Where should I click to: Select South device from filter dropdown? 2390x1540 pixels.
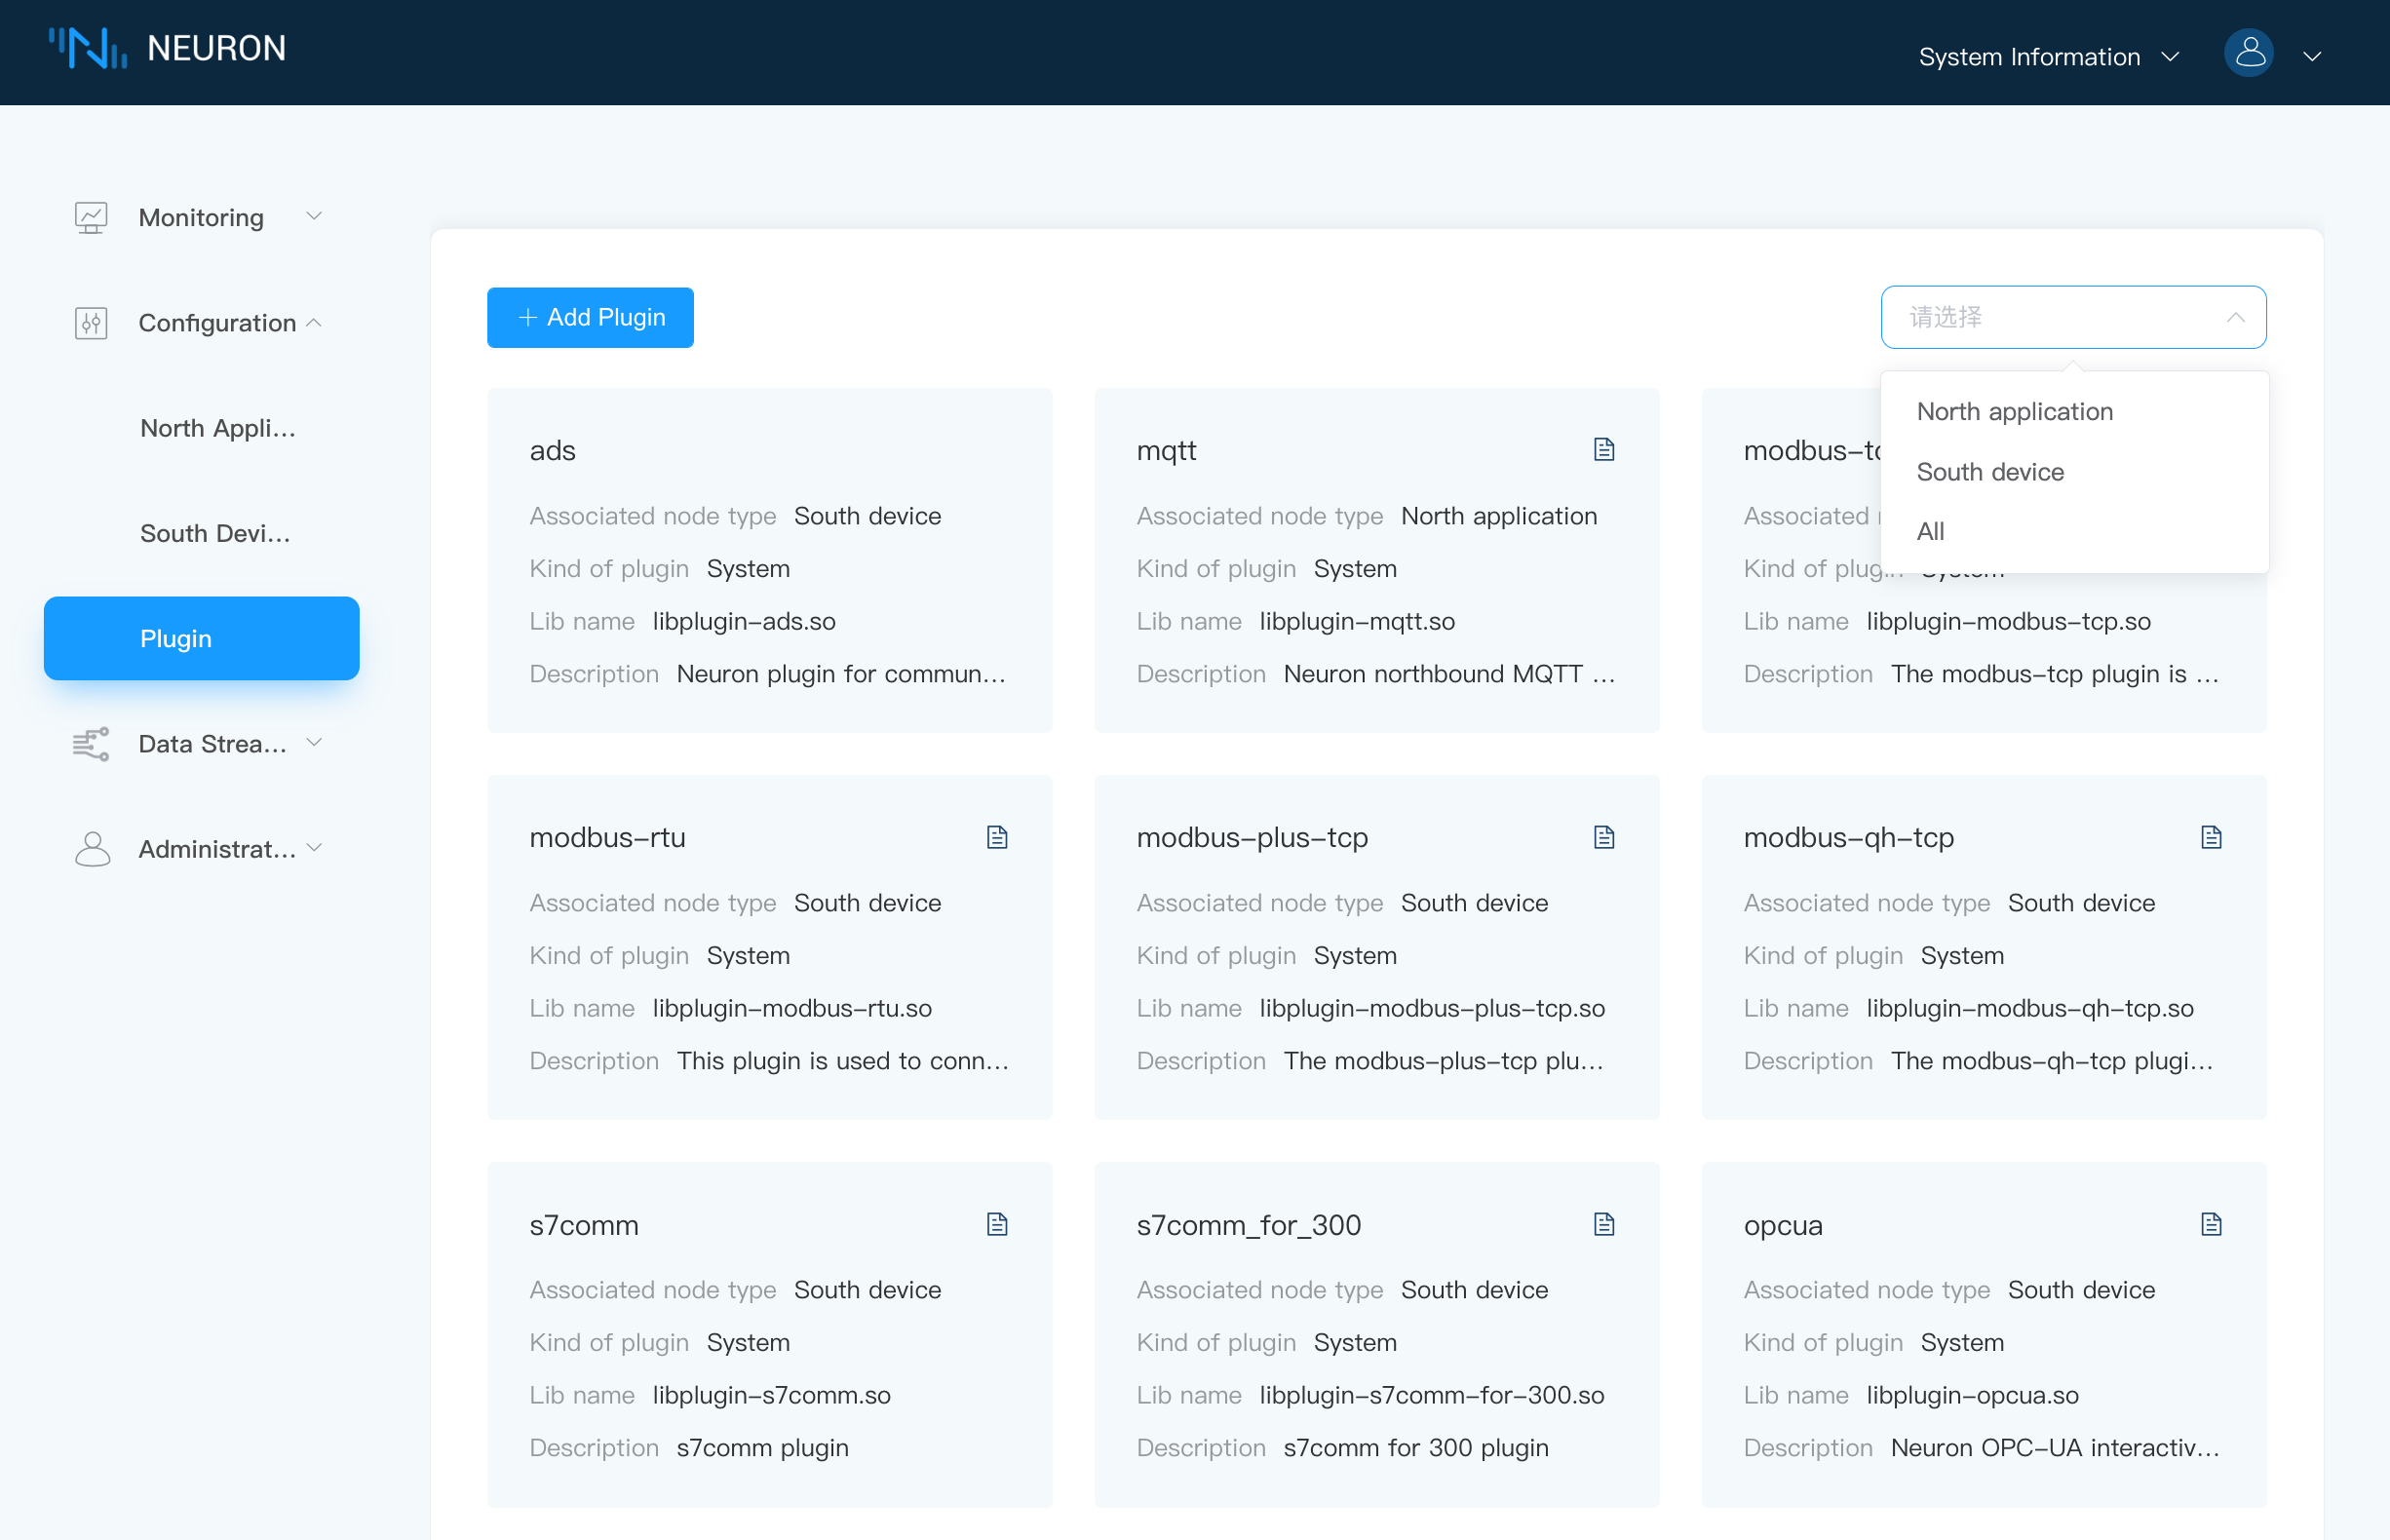(1989, 471)
